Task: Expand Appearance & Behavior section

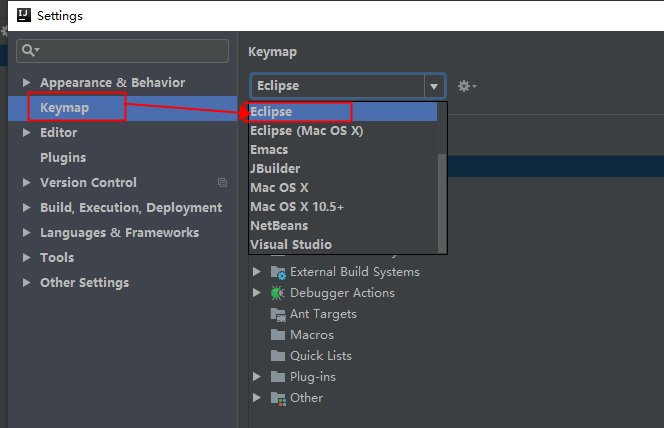Action: click(26, 83)
